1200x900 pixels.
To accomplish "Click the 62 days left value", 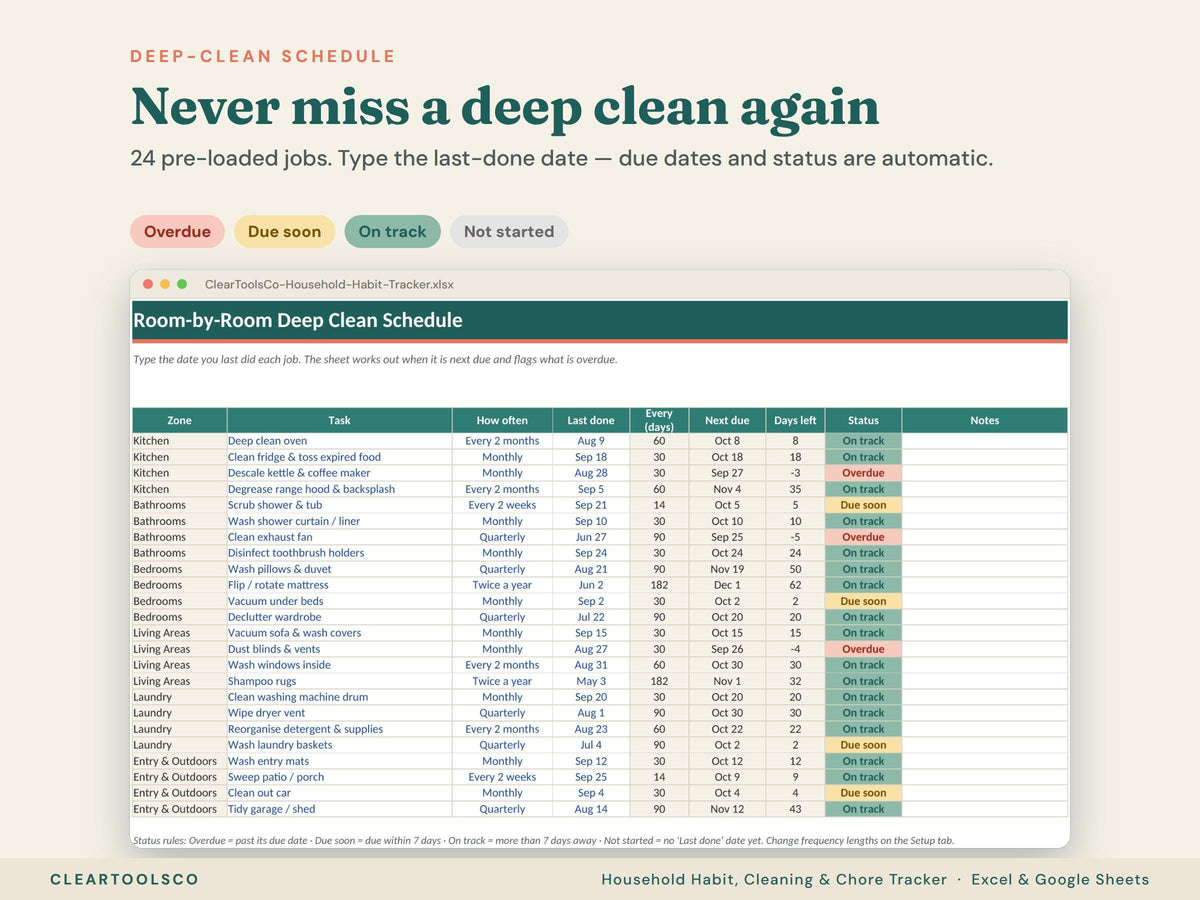I will [x=795, y=585].
